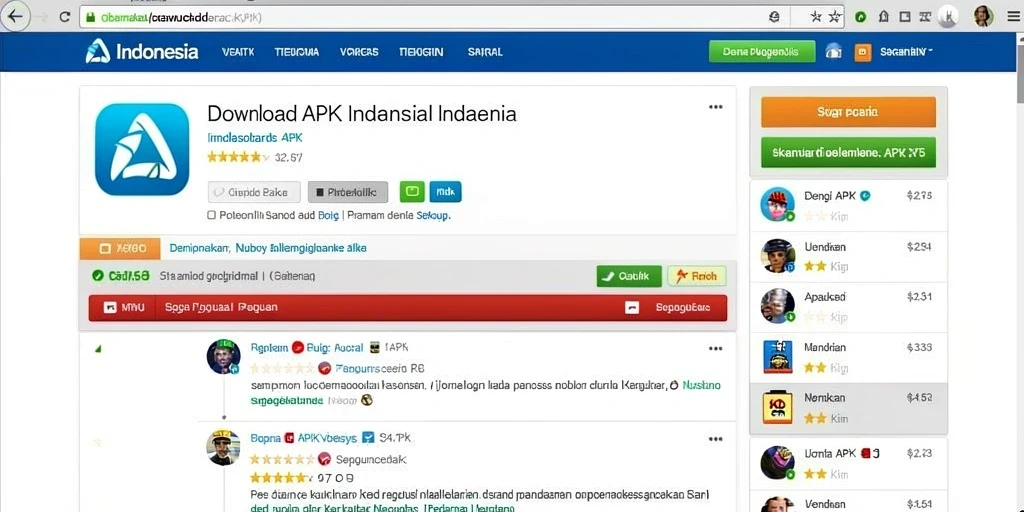Click the Indonesia site logo

pos(142,52)
